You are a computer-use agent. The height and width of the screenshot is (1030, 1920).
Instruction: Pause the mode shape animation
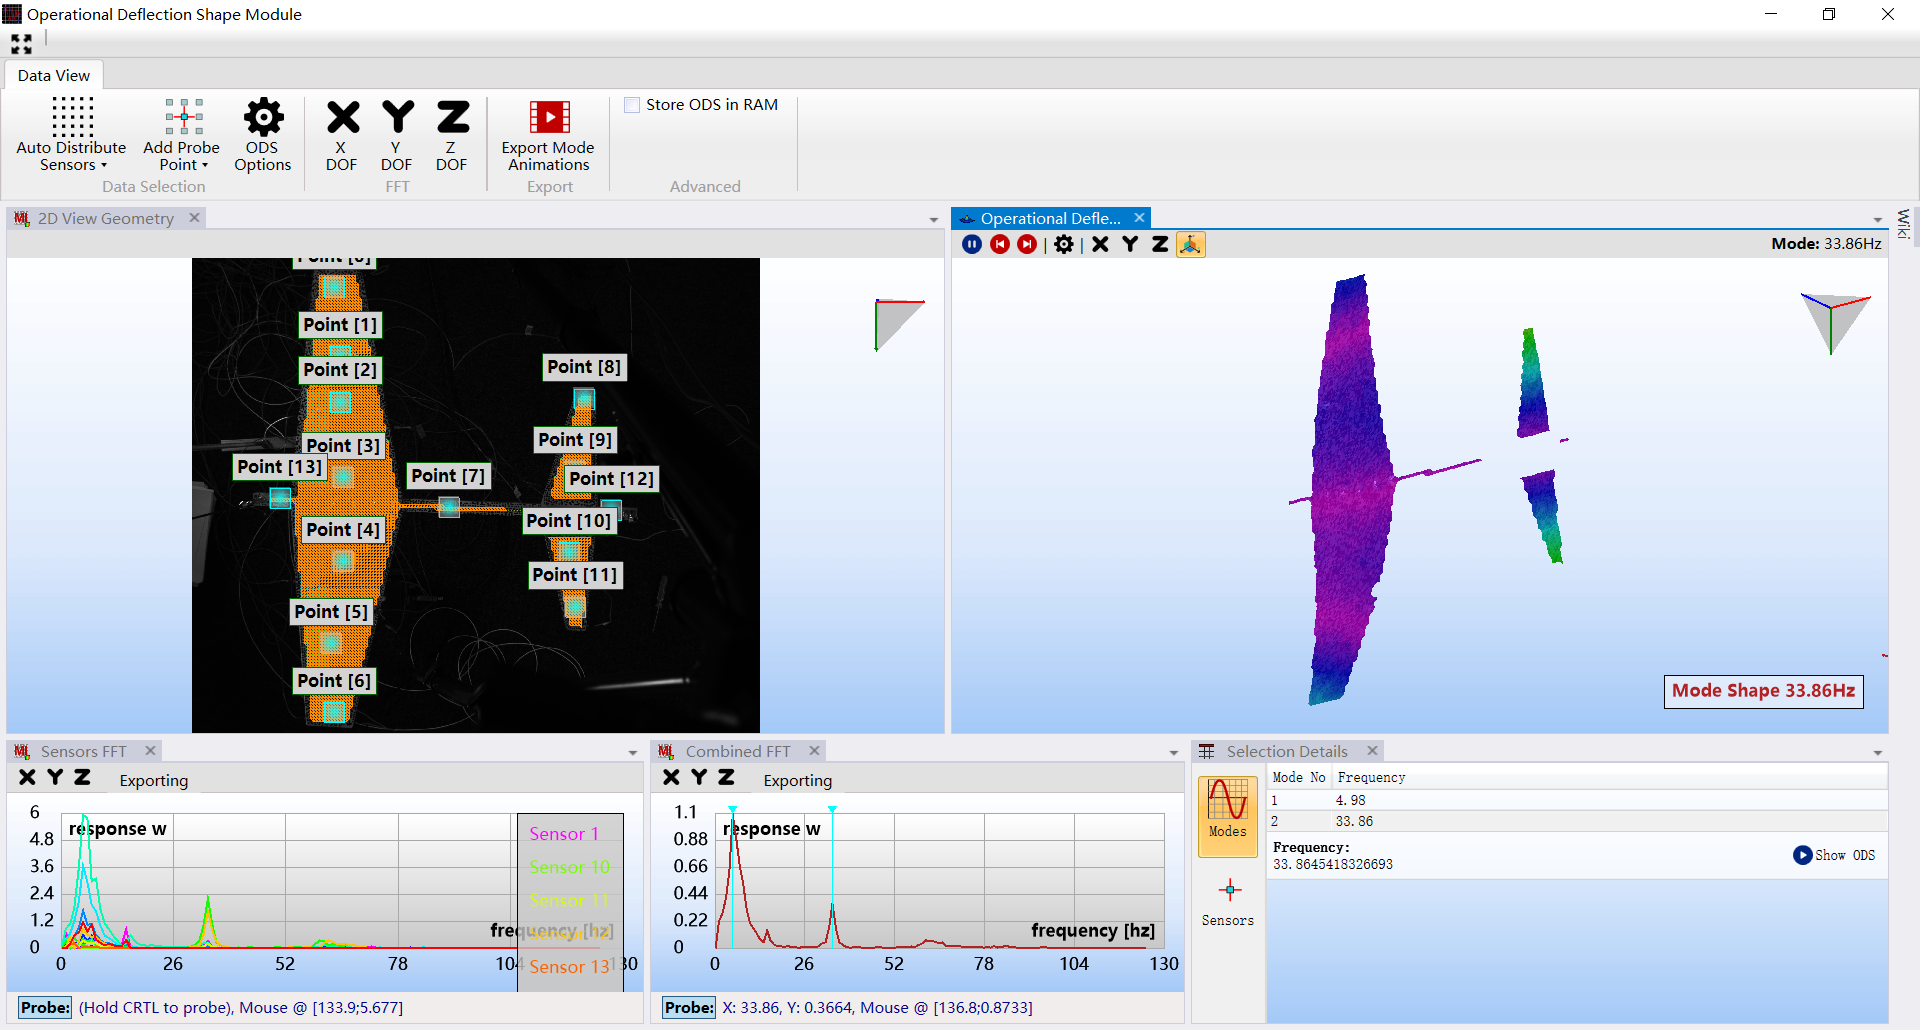point(972,244)
